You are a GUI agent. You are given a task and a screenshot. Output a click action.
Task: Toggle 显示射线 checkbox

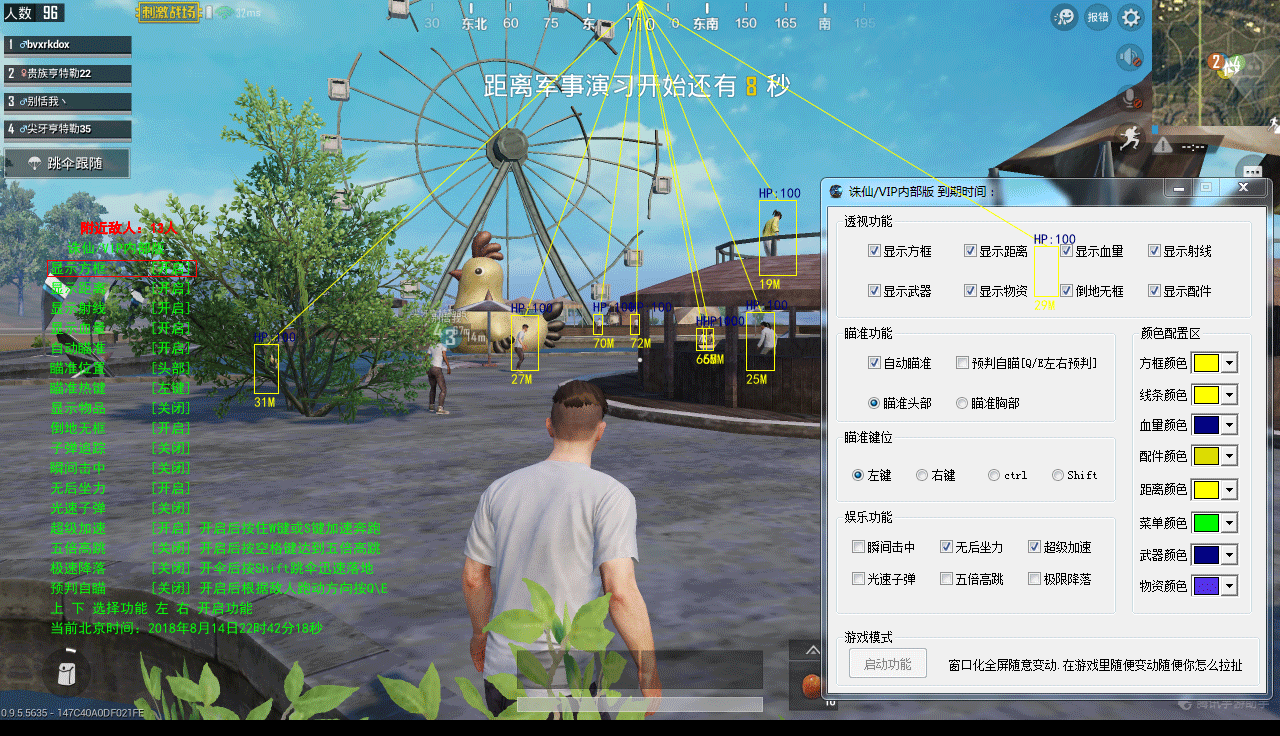pyautogui.click(x=1155, y=251)
